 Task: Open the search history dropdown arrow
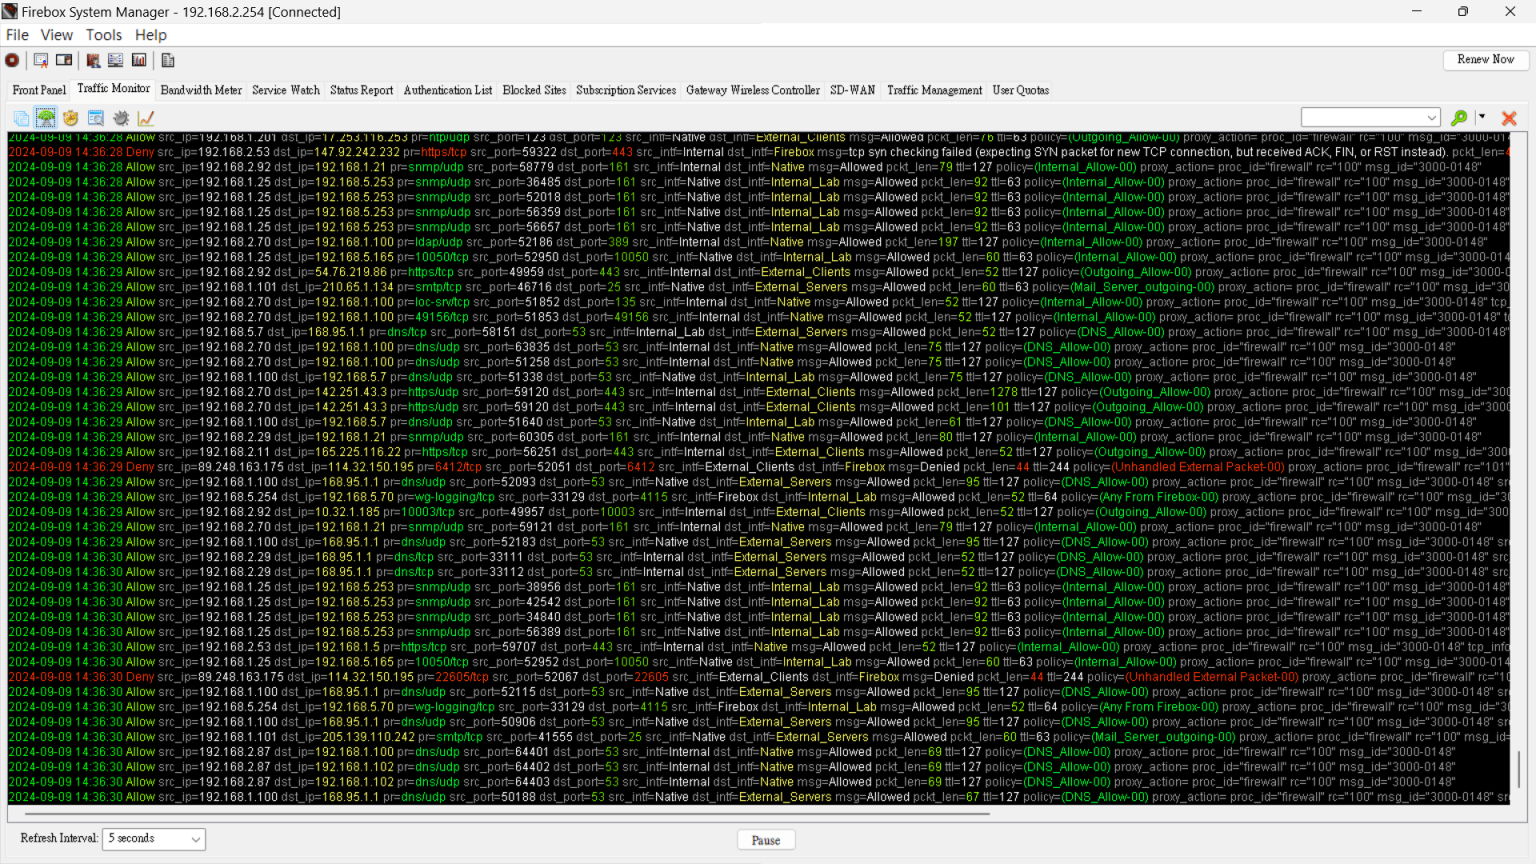(x=1431, y=116)
